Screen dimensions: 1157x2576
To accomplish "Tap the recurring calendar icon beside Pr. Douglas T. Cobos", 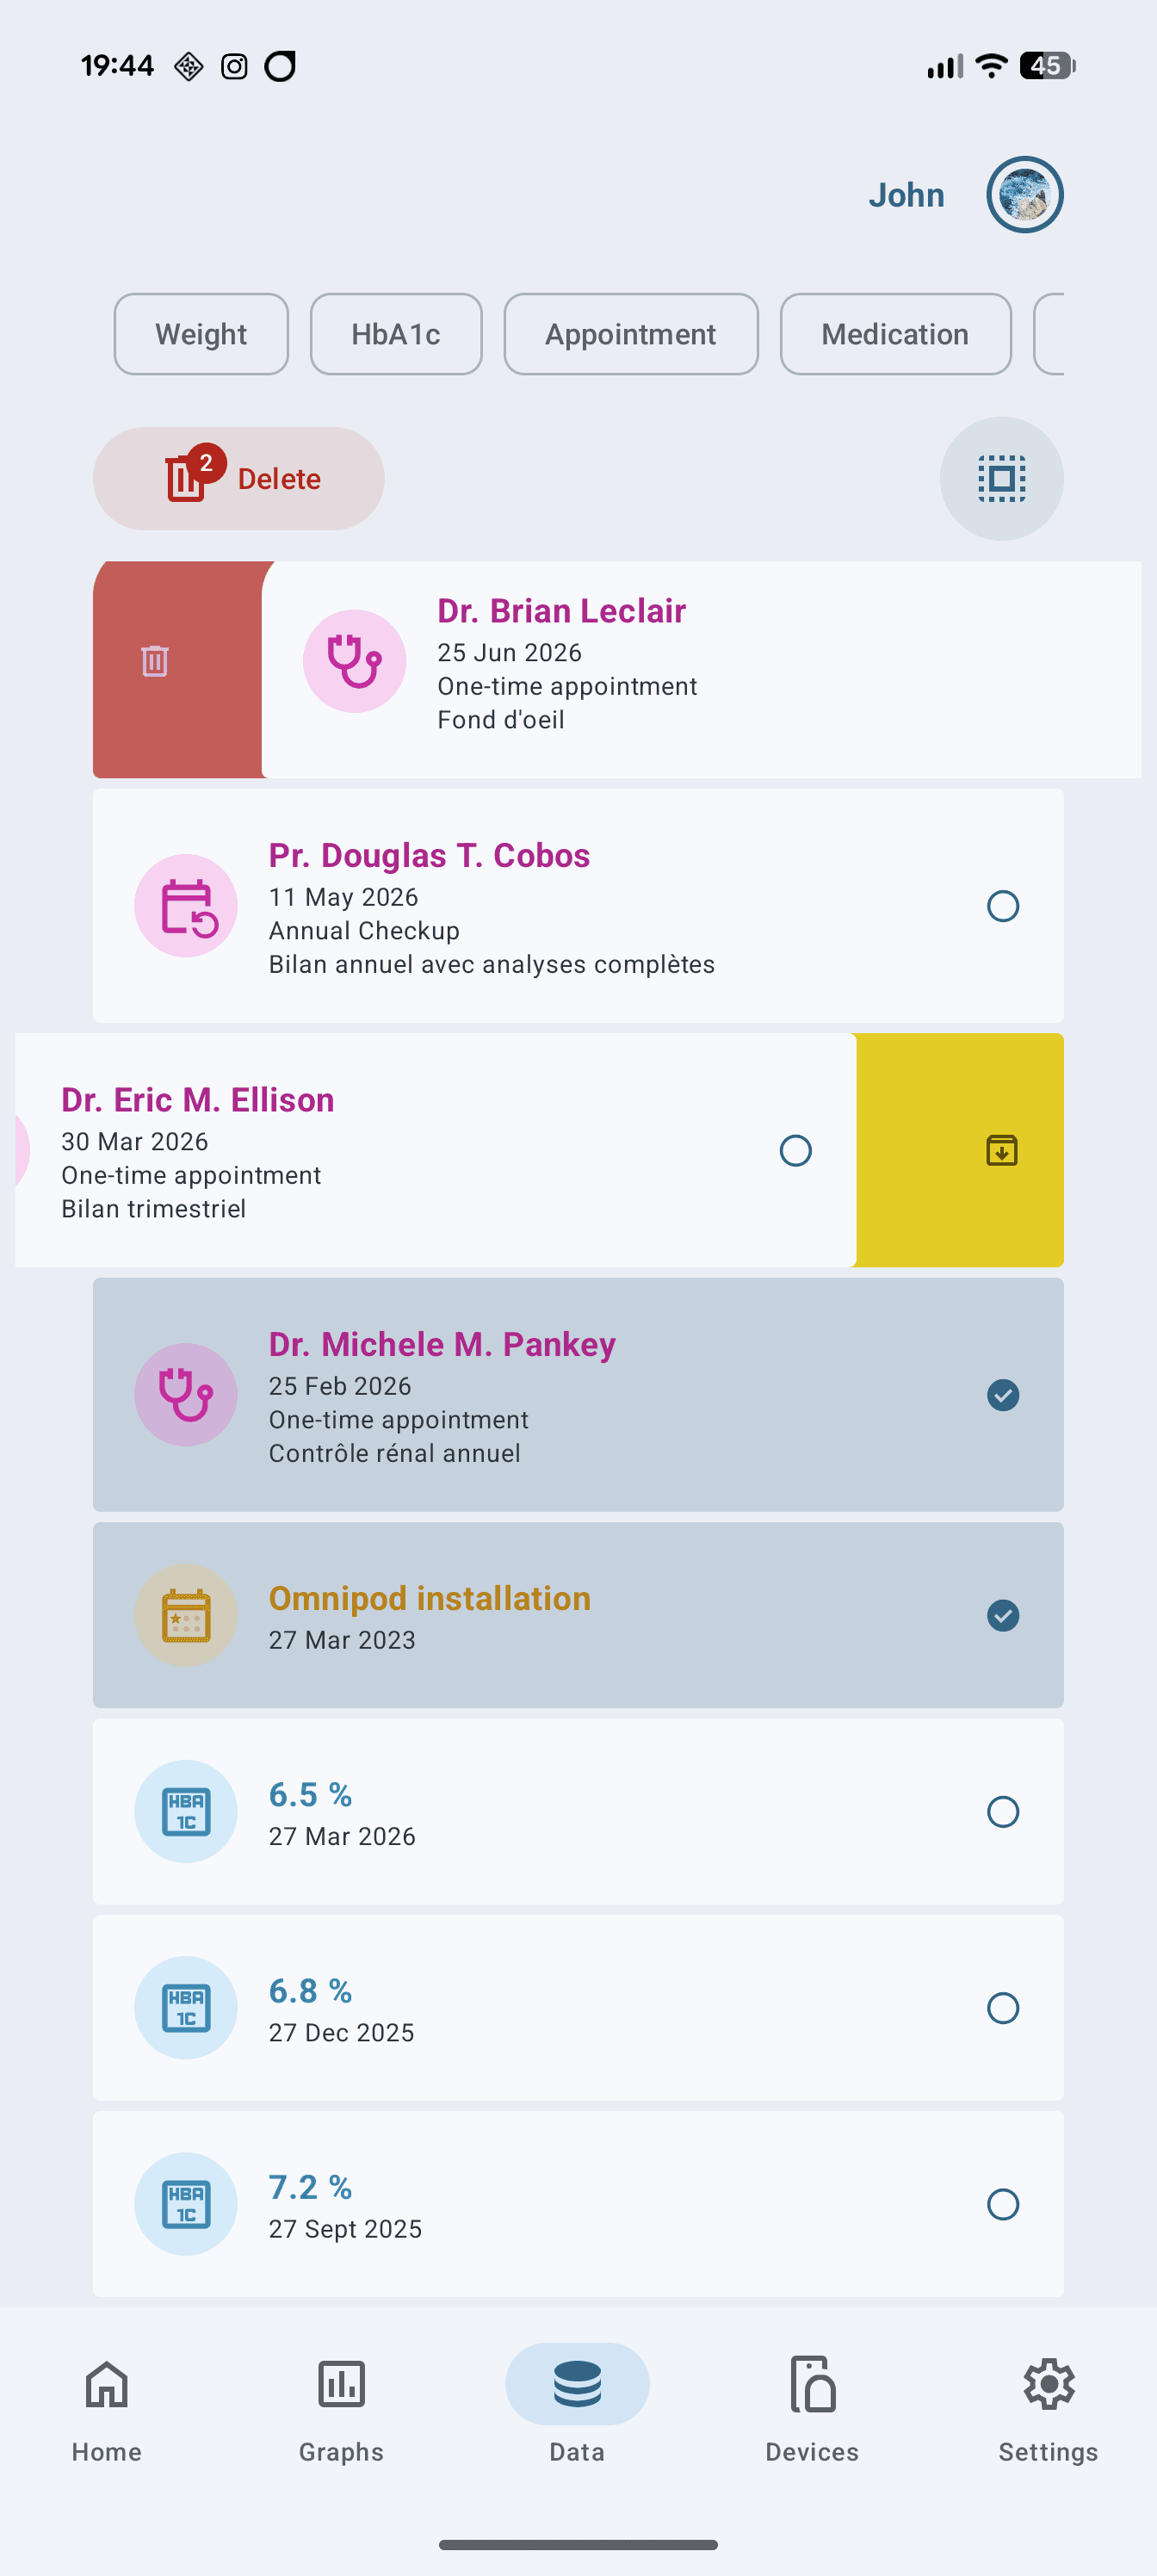I will pos(185,905).
